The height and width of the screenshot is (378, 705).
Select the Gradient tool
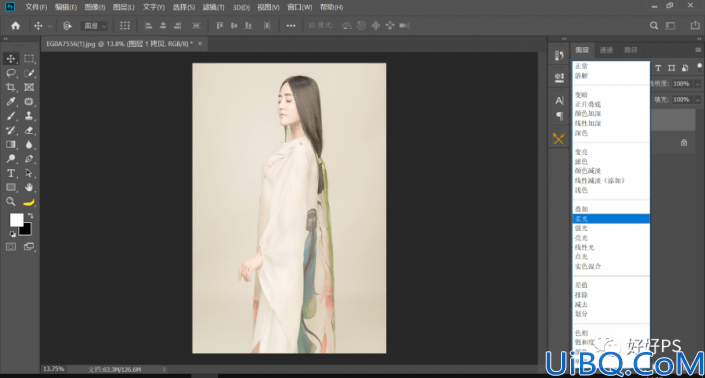coord(11,145)
